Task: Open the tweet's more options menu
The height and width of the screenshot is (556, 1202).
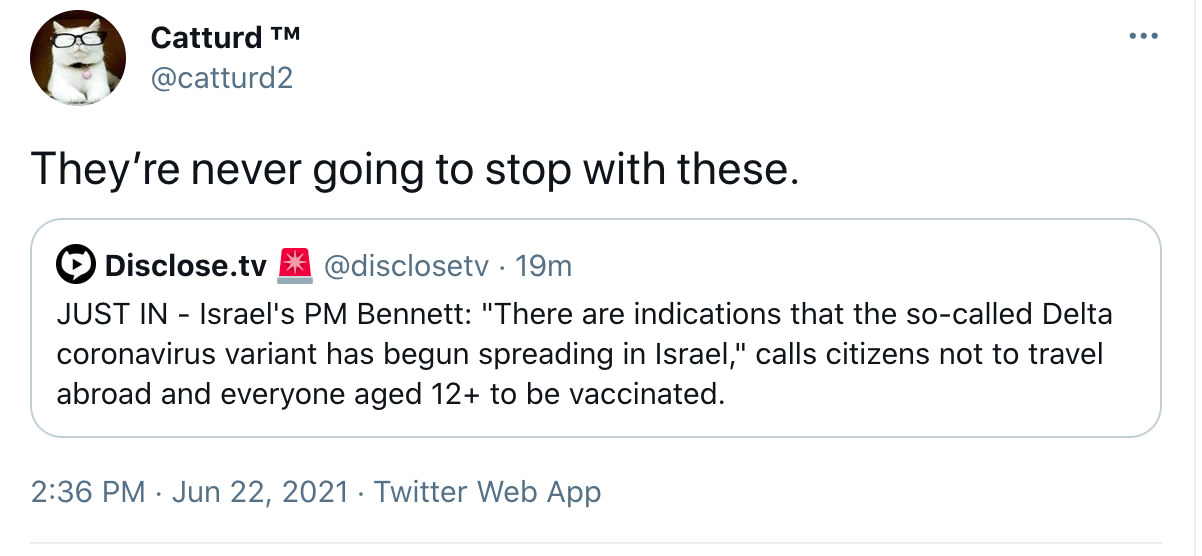Action: click(x=1141, y=36)
